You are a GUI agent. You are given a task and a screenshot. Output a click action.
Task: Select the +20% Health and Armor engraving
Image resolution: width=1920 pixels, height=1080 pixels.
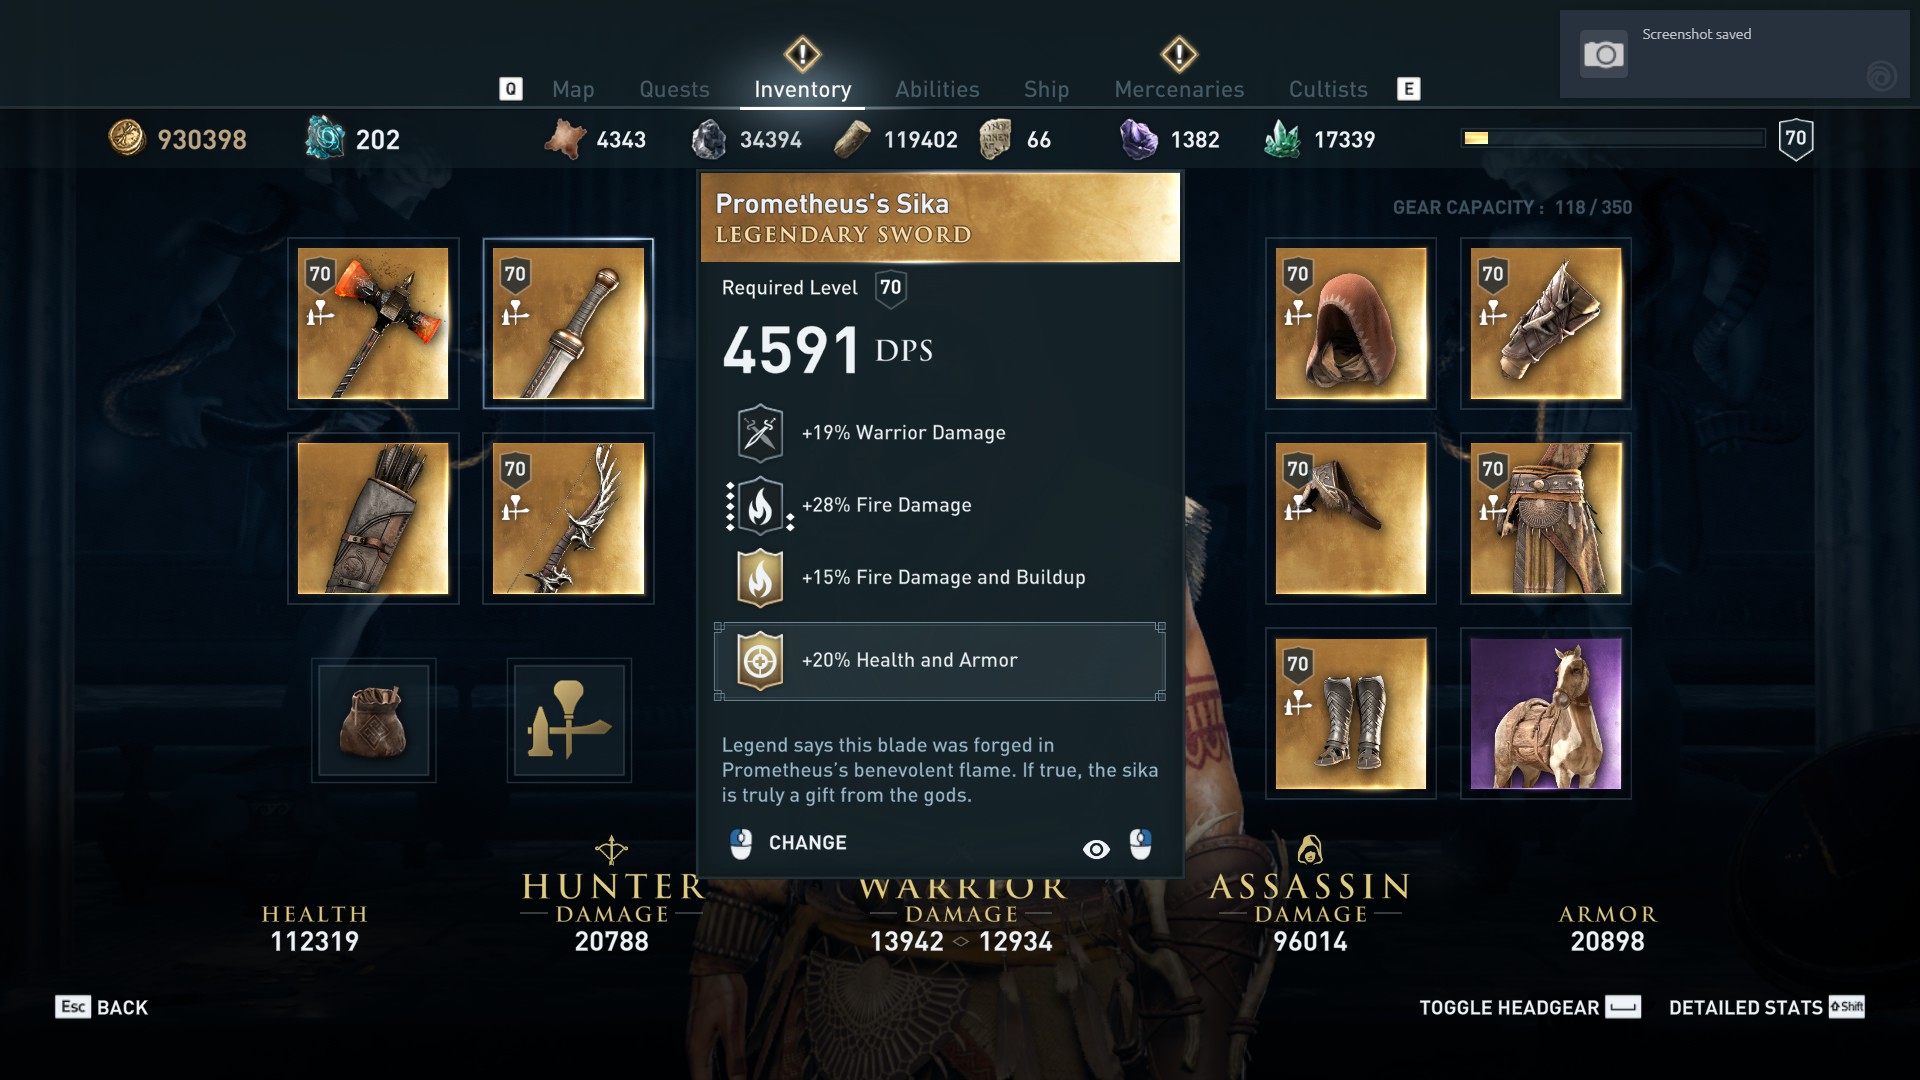tap(940, 661)
